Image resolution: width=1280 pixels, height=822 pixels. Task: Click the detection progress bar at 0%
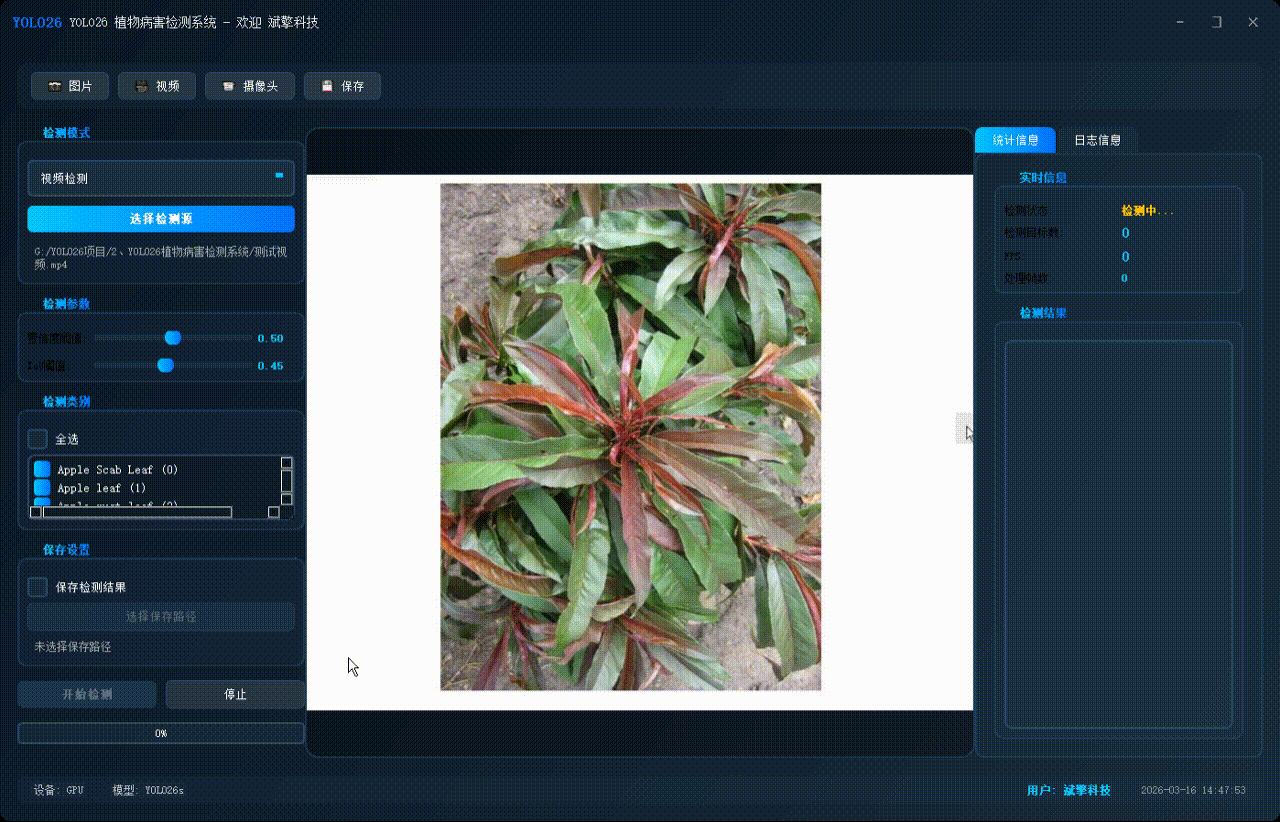click(161, 733)
